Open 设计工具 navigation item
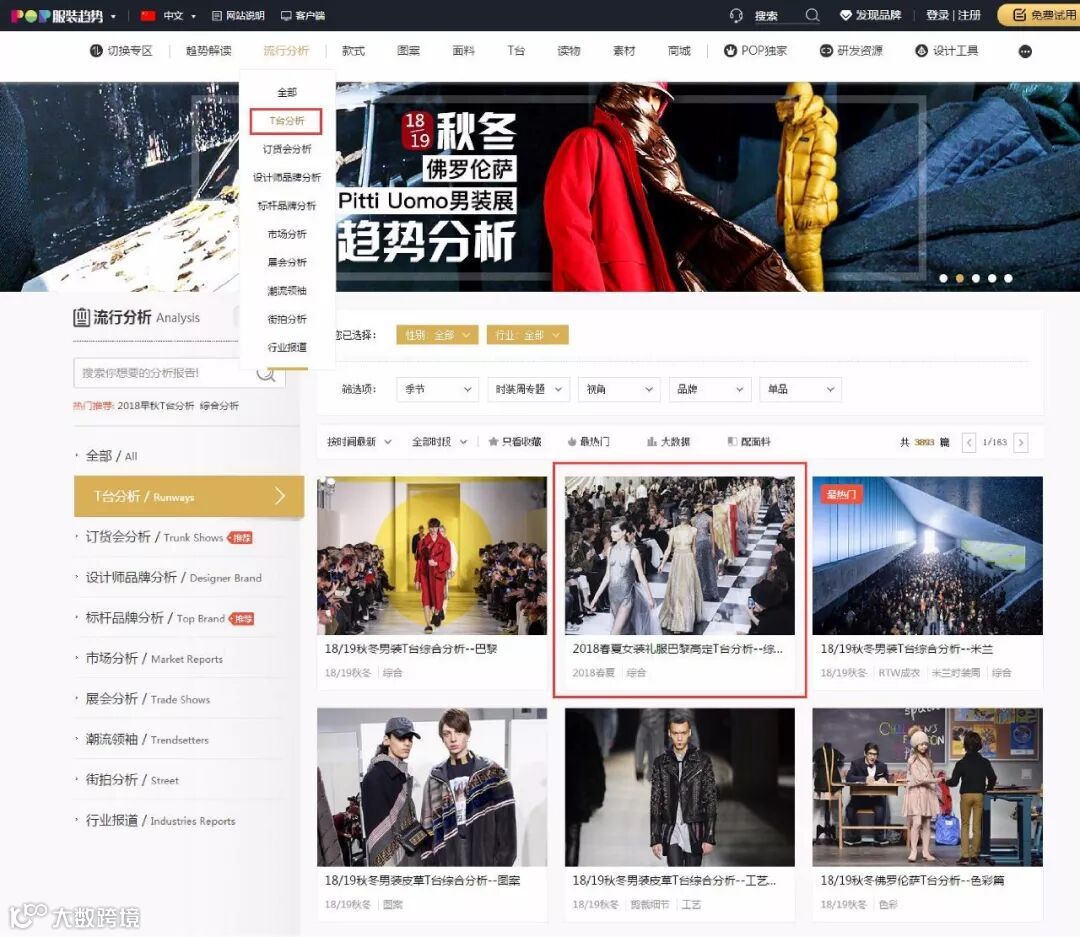Viewport: 1080px width, 937px height. click(x=946, y=51)
